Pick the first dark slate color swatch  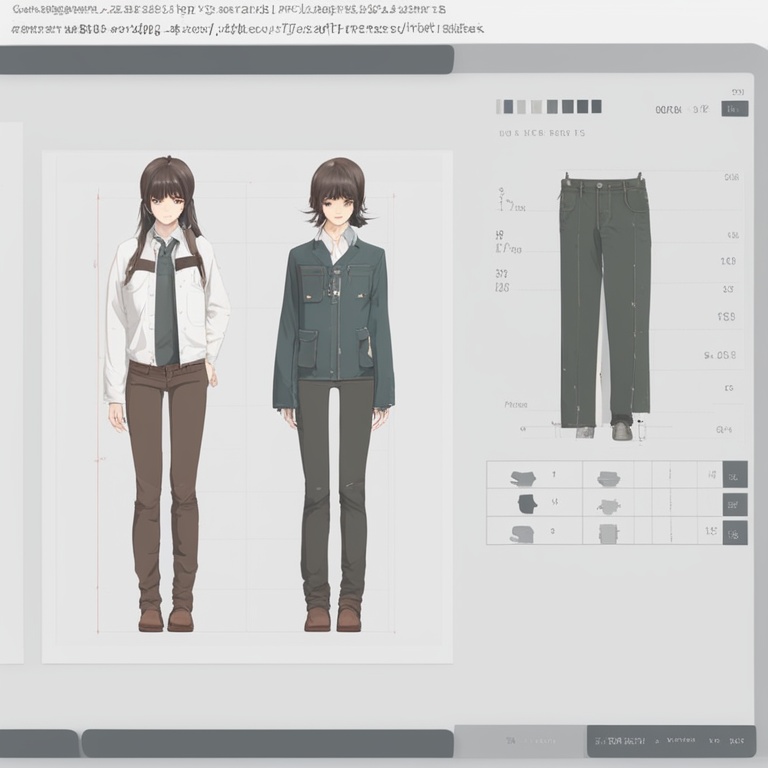point(508,107)
